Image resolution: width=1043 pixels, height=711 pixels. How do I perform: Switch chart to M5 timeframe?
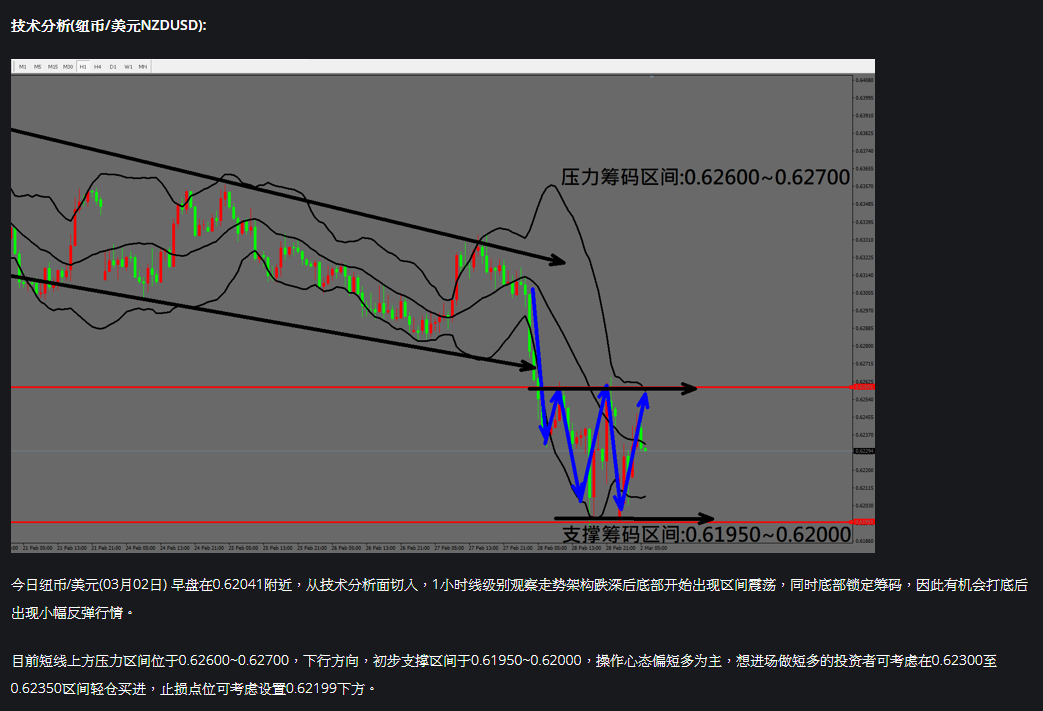point(37,67)
